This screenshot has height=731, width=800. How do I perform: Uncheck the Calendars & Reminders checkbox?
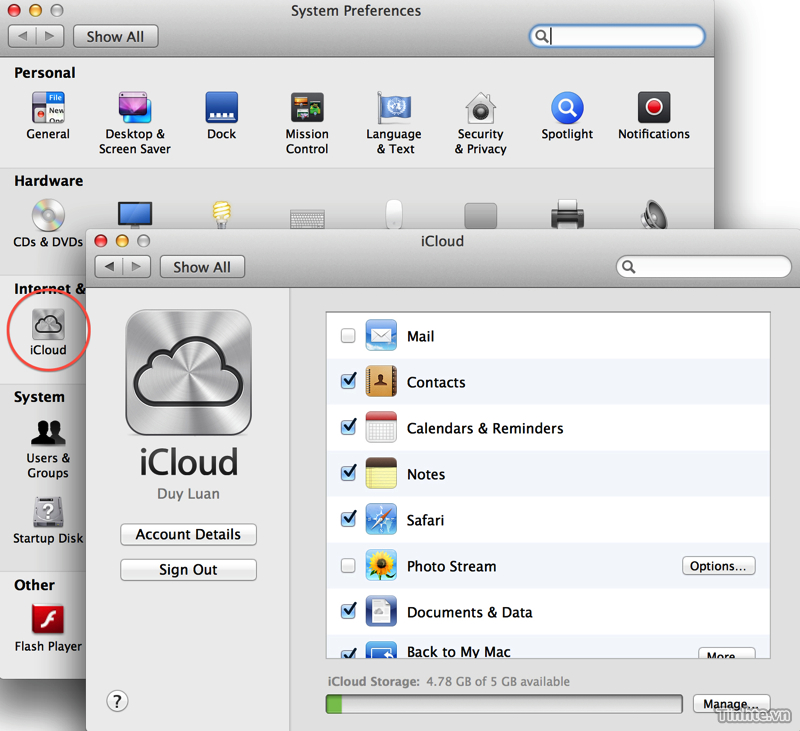[x=348, y=426]
